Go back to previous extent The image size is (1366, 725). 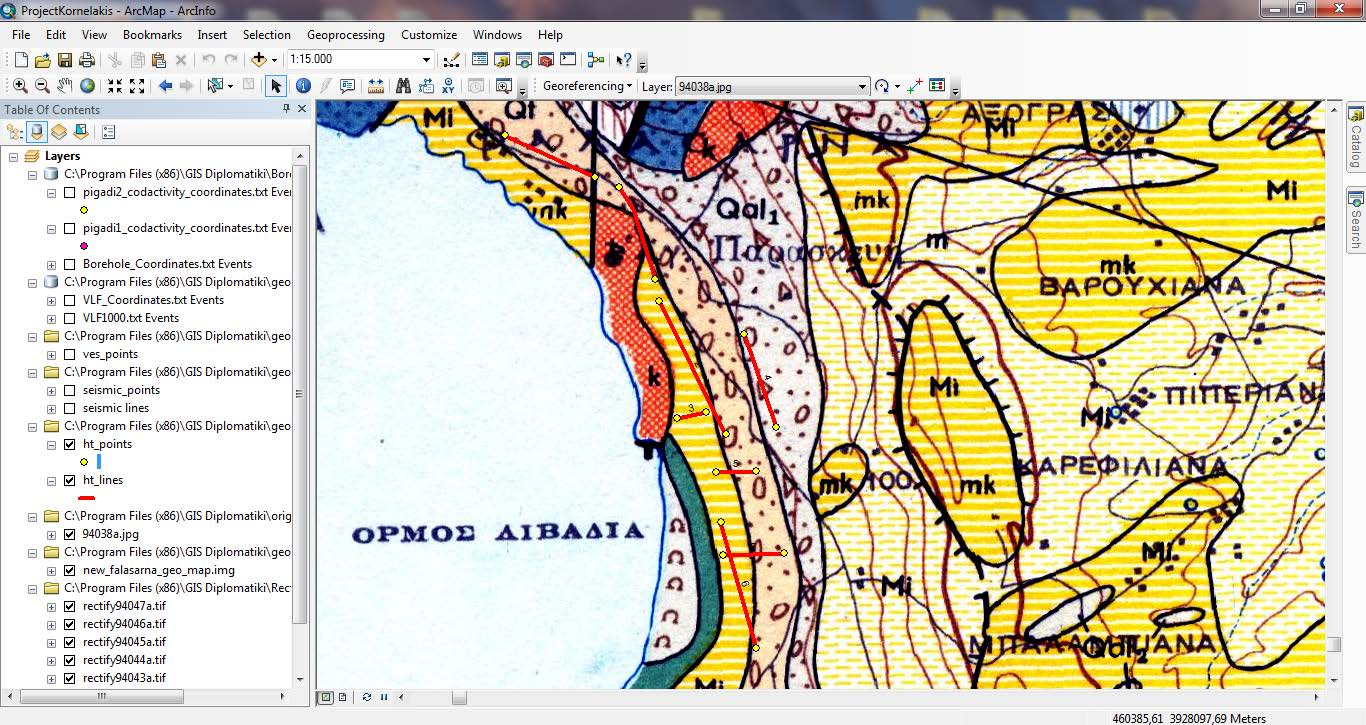166,86
